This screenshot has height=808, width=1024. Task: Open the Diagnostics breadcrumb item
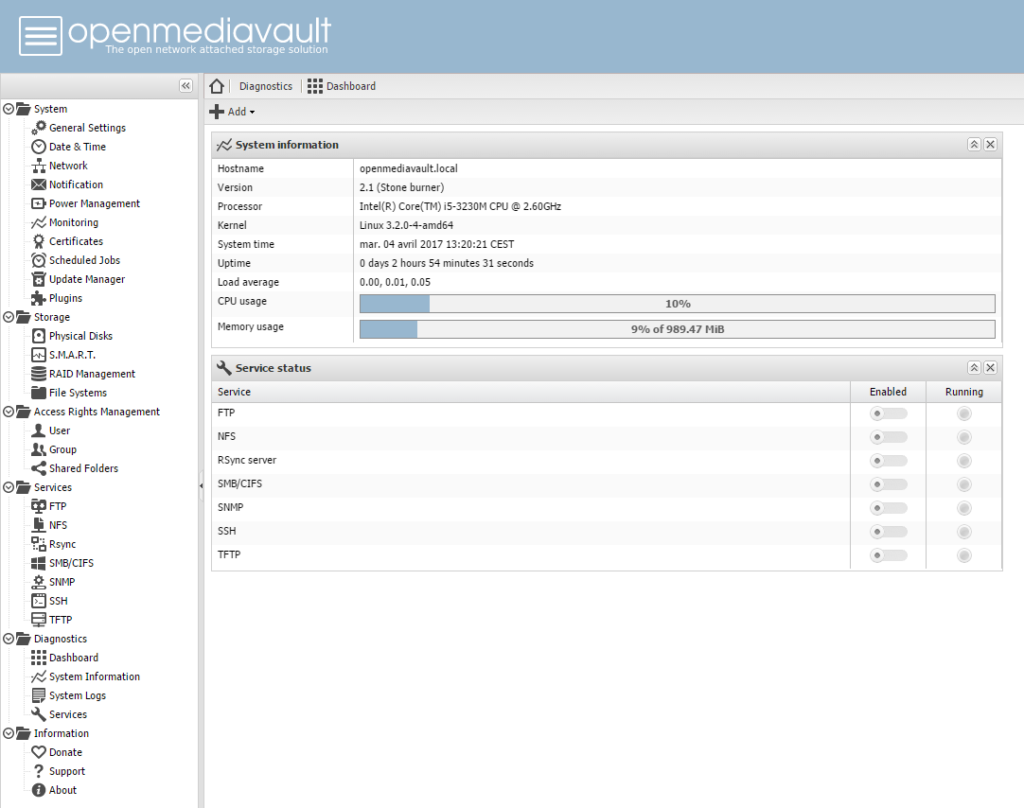264,86
